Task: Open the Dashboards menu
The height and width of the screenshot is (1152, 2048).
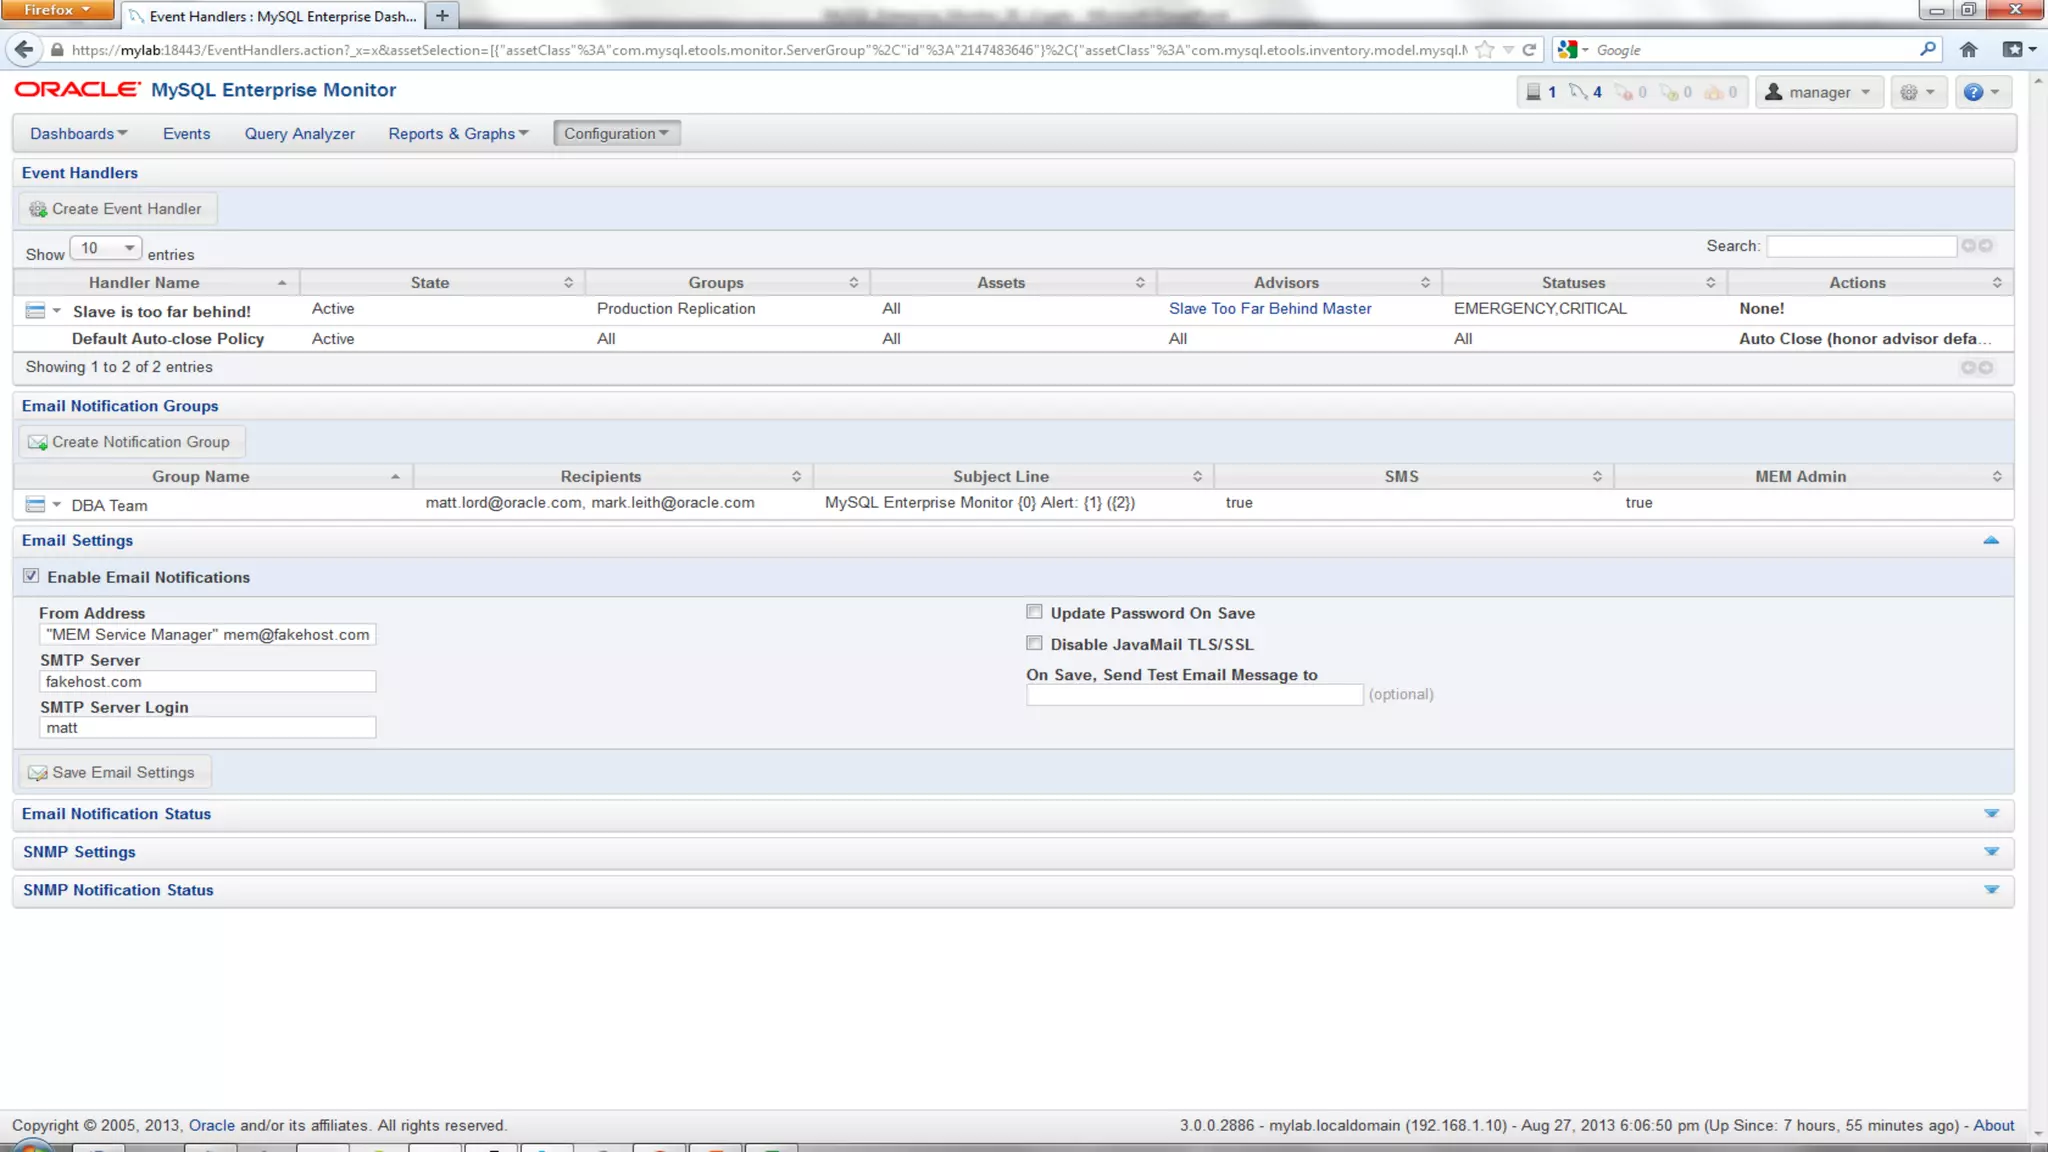Action: (x=78, y=134)
